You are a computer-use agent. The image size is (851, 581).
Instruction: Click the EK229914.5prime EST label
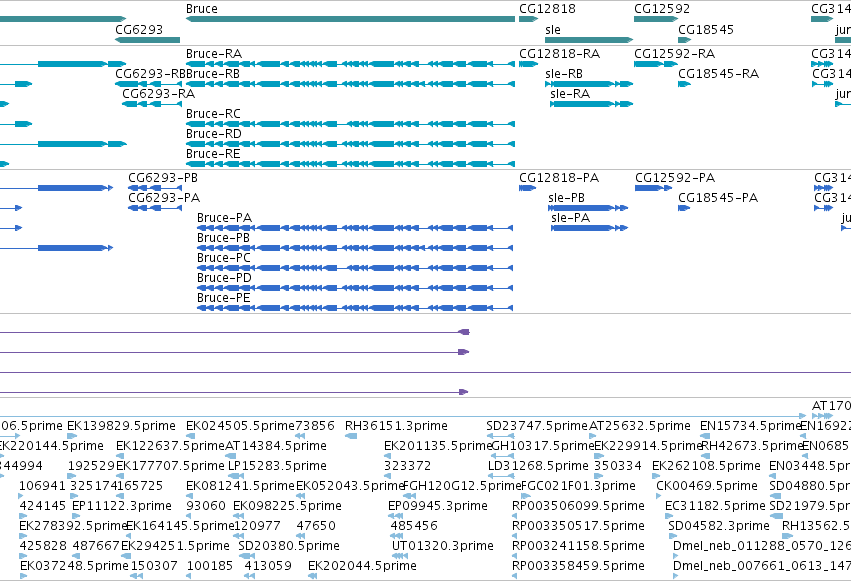click(x=649, y=446)
